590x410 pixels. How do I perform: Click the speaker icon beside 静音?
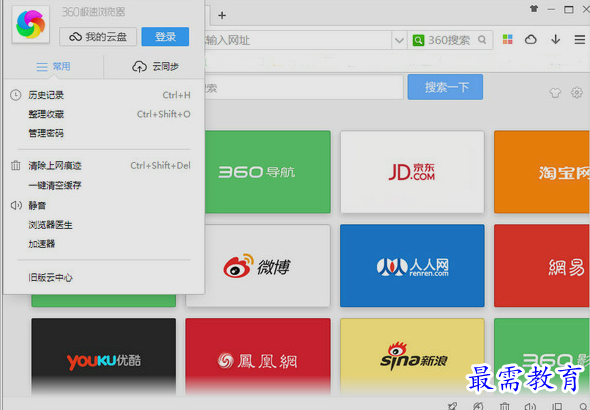click(x=16, y=205)
